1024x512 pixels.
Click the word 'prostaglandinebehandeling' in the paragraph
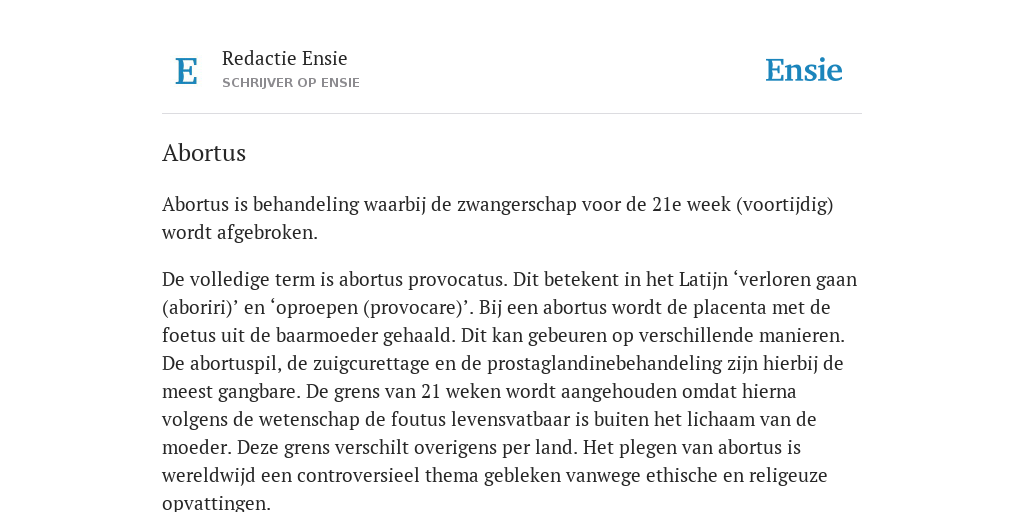[x=605, y=363]
